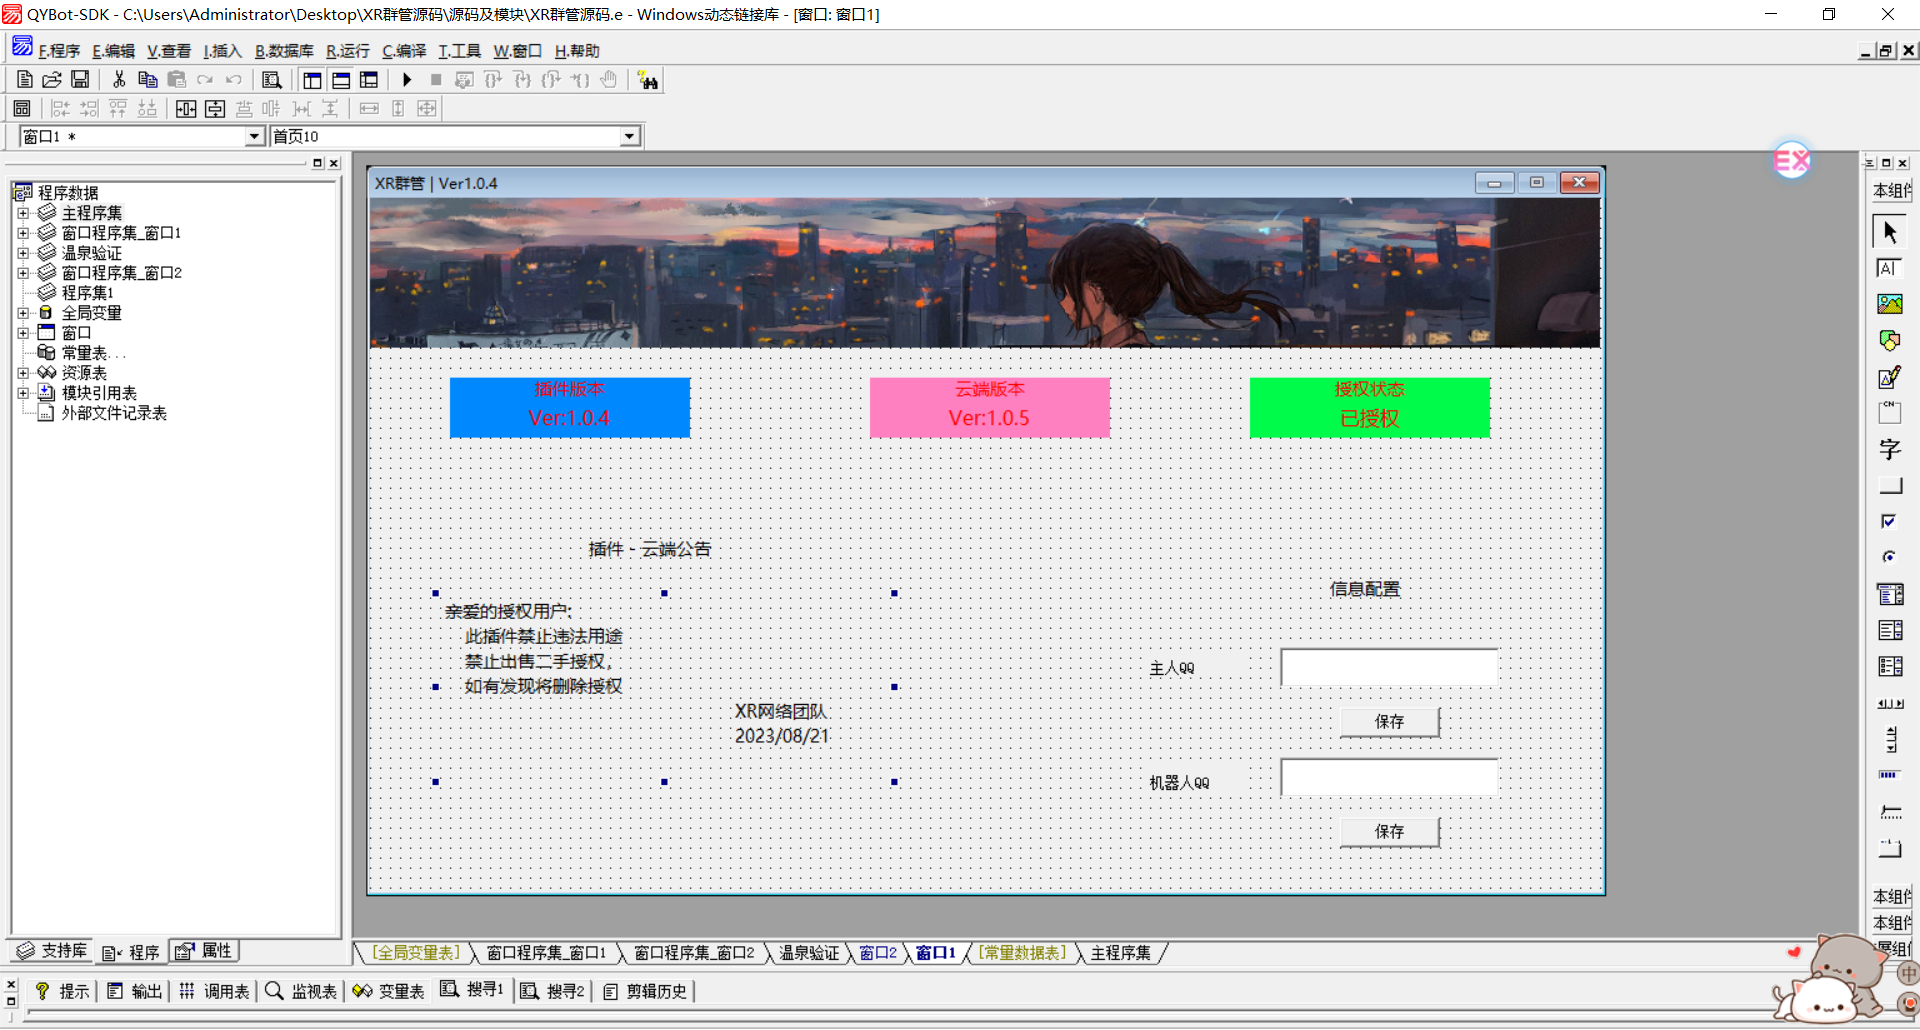This screenshot has width=1920, height=1030.
Task: Click the binoculars help search icon
Action: point(648,80)
